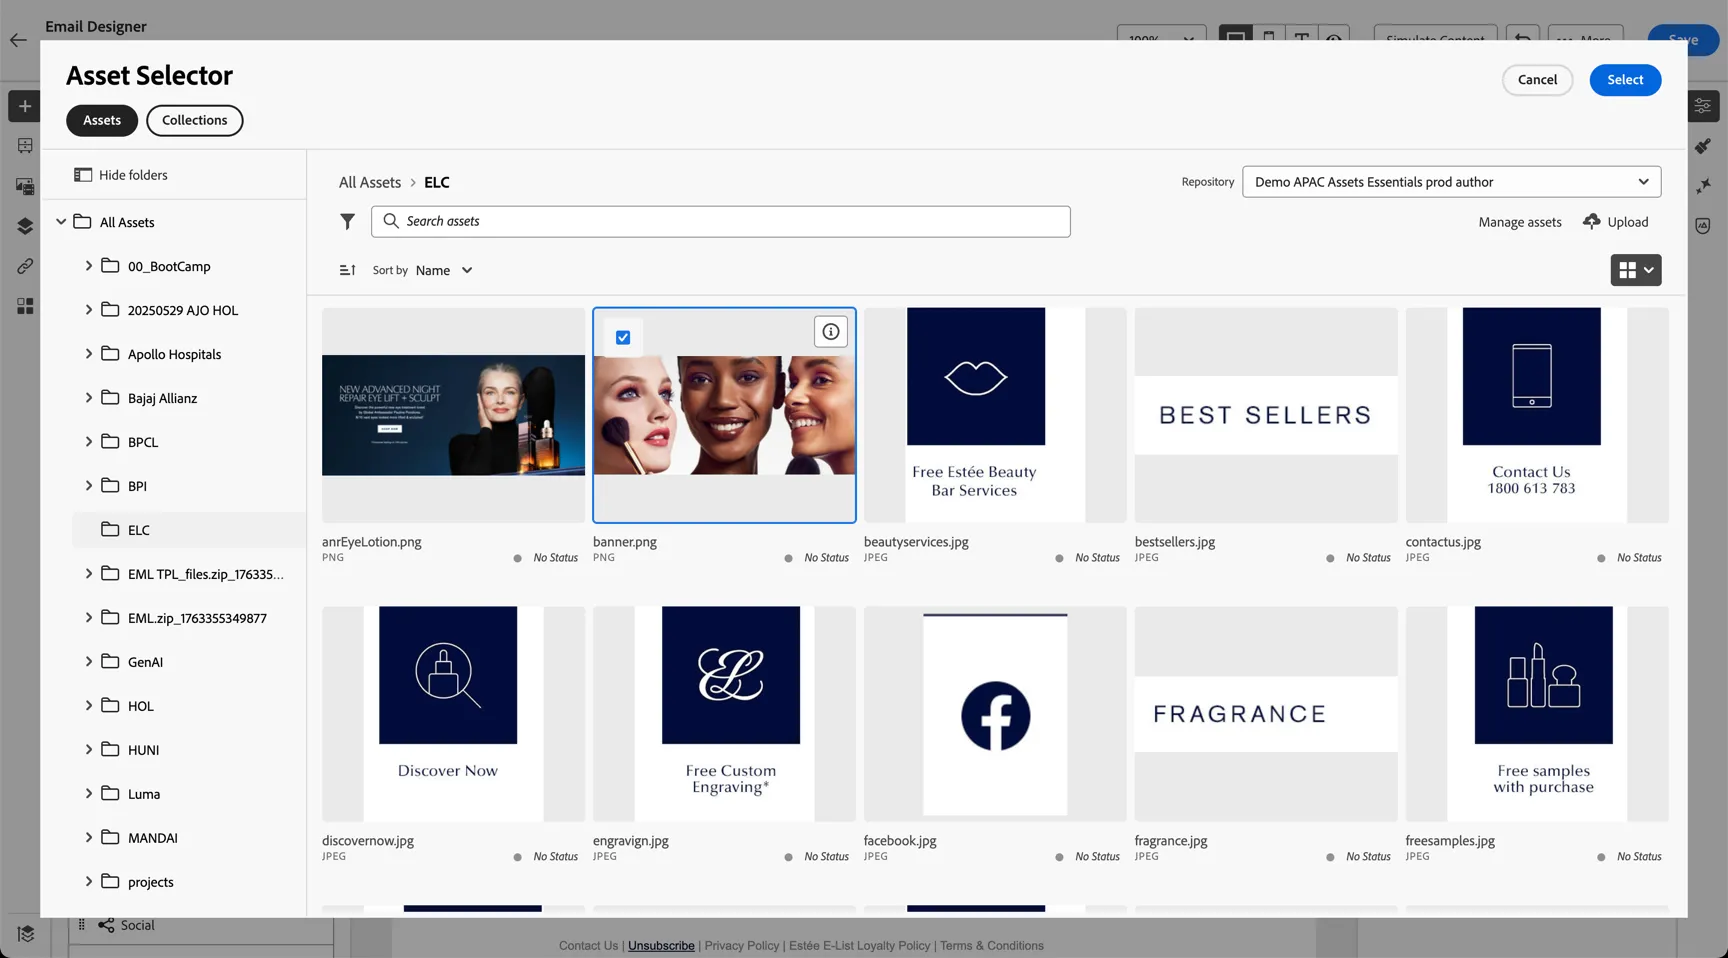Uncheck the banner.png selection checkbox
The image size is (1728, 958).
pyautogui.click(x=623, y=338)
